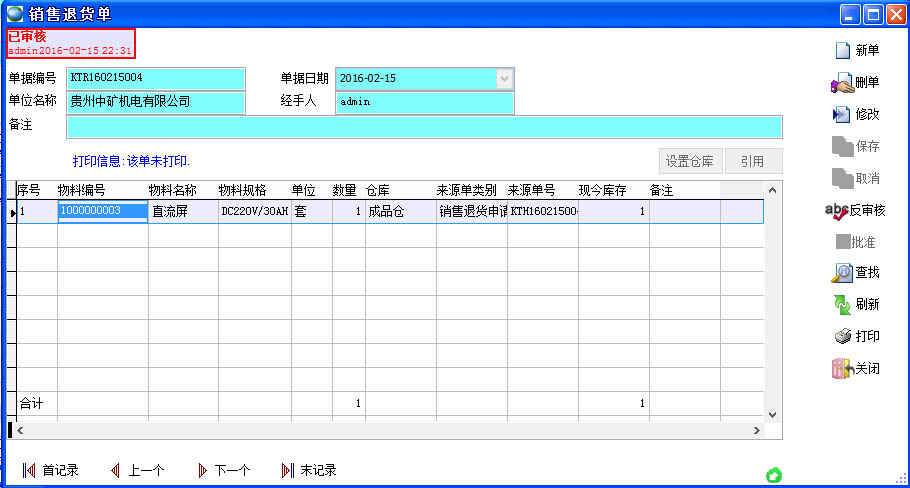The width and height of the screenshot is (910, 488).
Task: Select the 物料编号 cell 1000000003
Action: coord(103,211)
